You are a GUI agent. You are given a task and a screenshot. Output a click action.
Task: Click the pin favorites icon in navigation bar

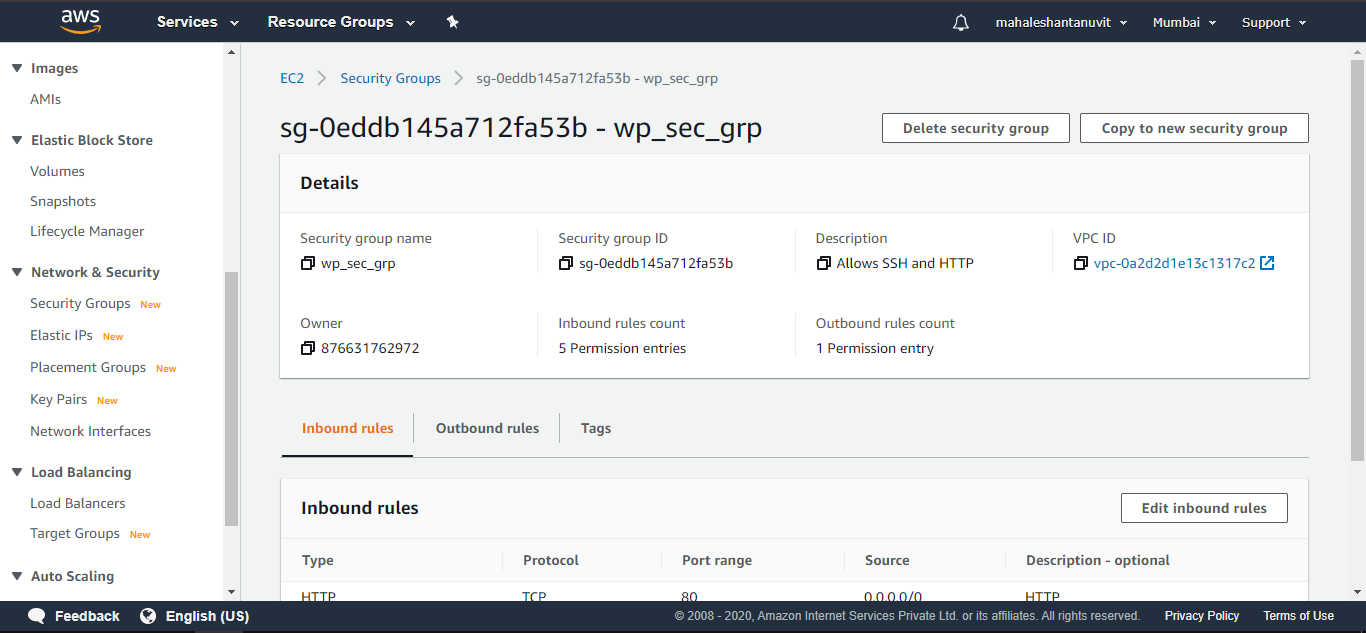tap(452, 21)
